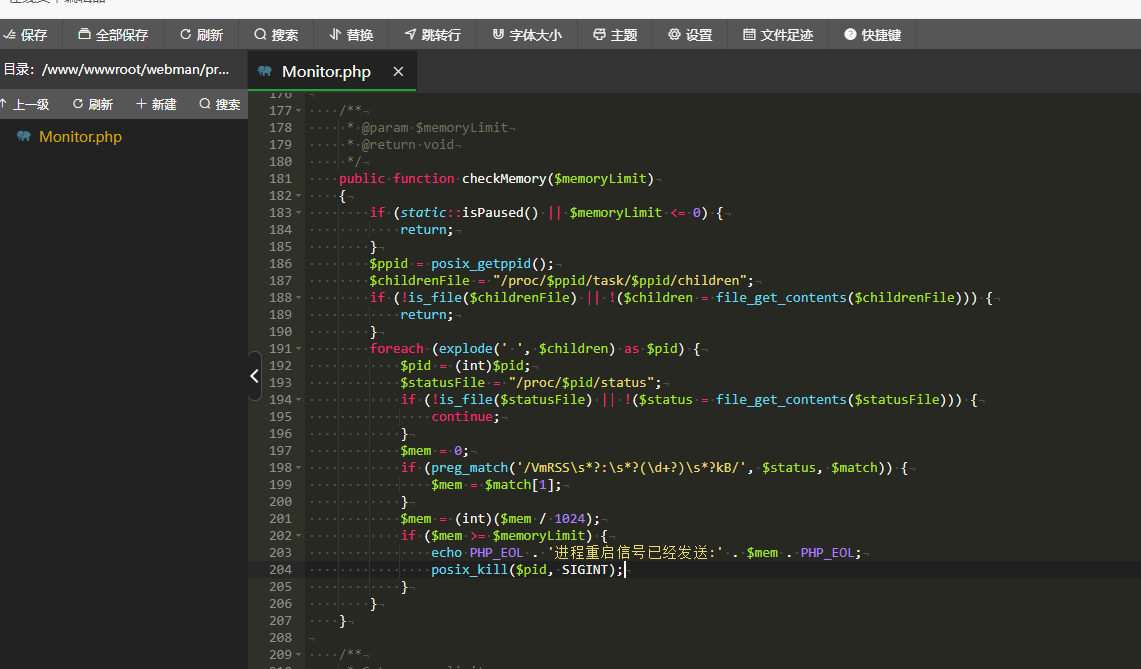Screen dimensions: 1141x669
Task: Show the 快捷键 shortcuts help
Action: 872,35
